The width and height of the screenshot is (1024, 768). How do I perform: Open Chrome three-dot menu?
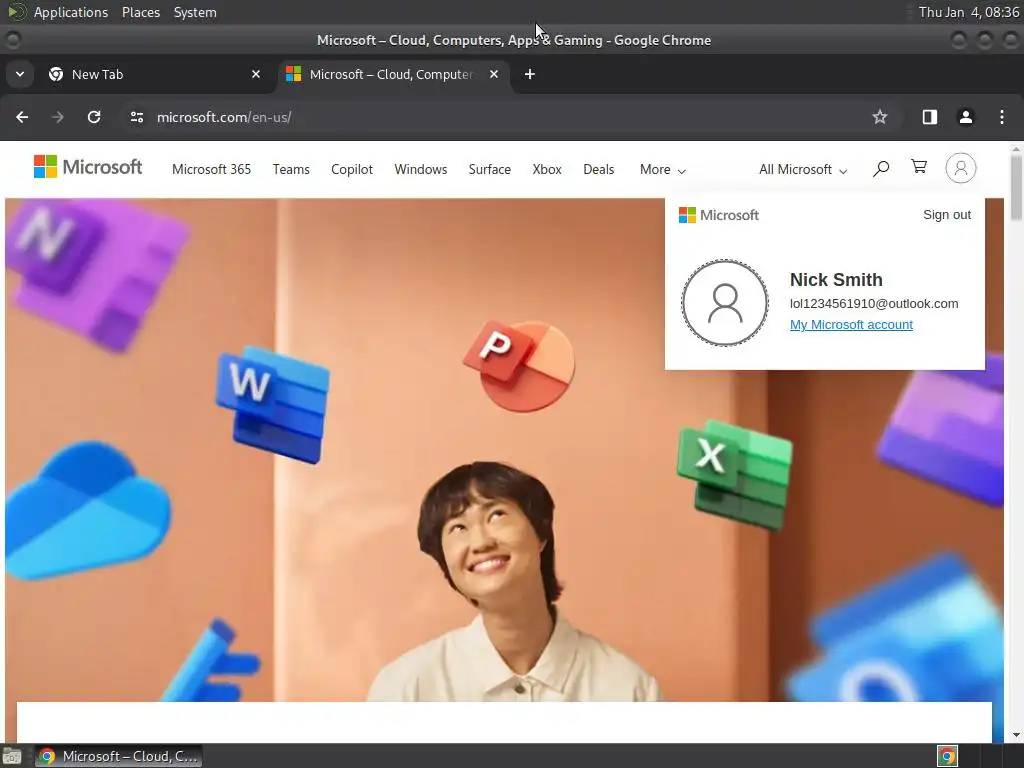tap(1002, 117)
